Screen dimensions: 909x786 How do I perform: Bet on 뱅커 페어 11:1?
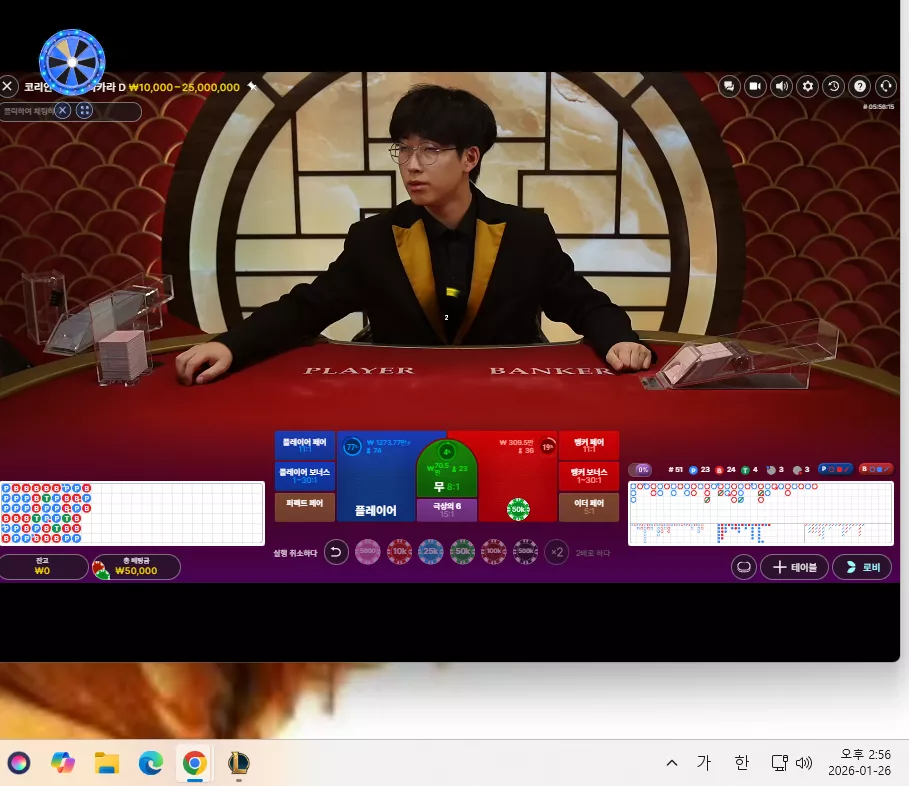pyautogui.click(x=588, y=445)
